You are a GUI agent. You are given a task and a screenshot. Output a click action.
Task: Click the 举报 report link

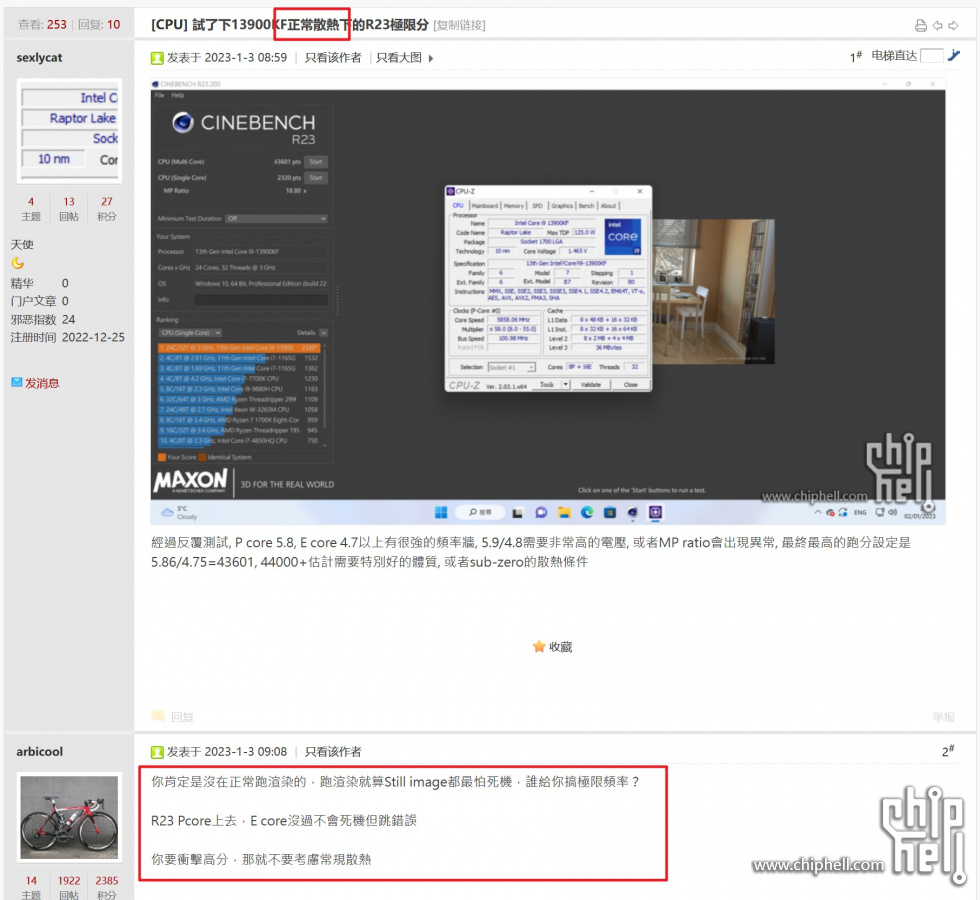pyautogui.click(x=944, y=717)
